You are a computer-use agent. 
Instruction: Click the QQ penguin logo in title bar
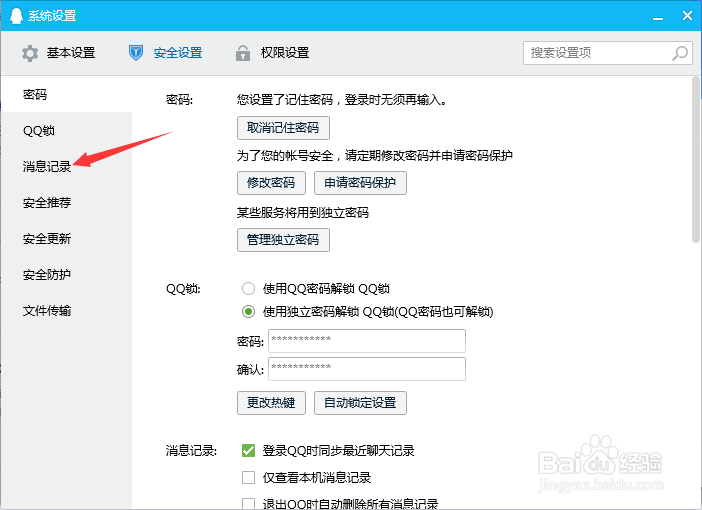17,16
